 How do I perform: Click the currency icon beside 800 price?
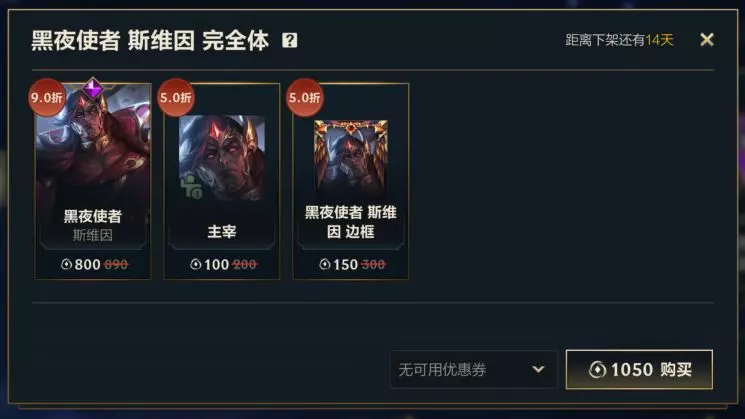click(x=67, y=264)
